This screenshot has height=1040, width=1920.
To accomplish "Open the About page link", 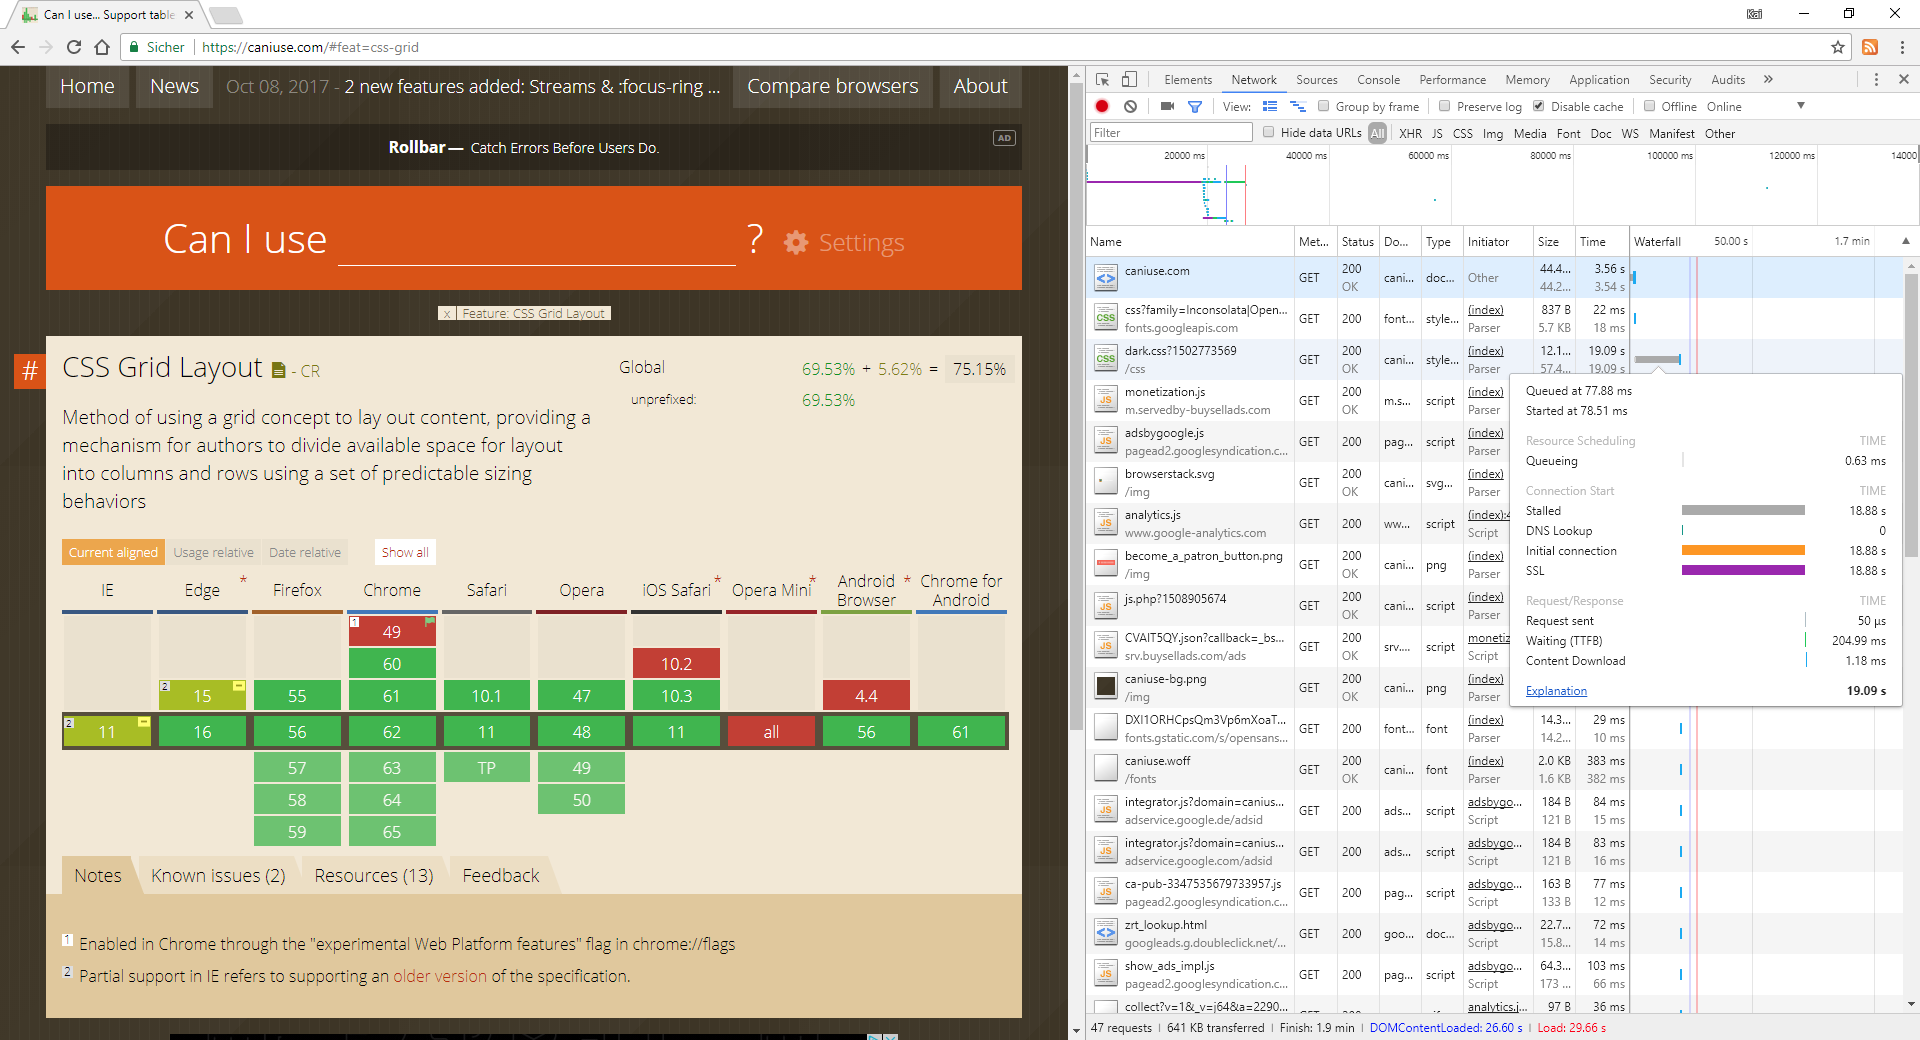I will pyautogui.click(x=980, y=87).
